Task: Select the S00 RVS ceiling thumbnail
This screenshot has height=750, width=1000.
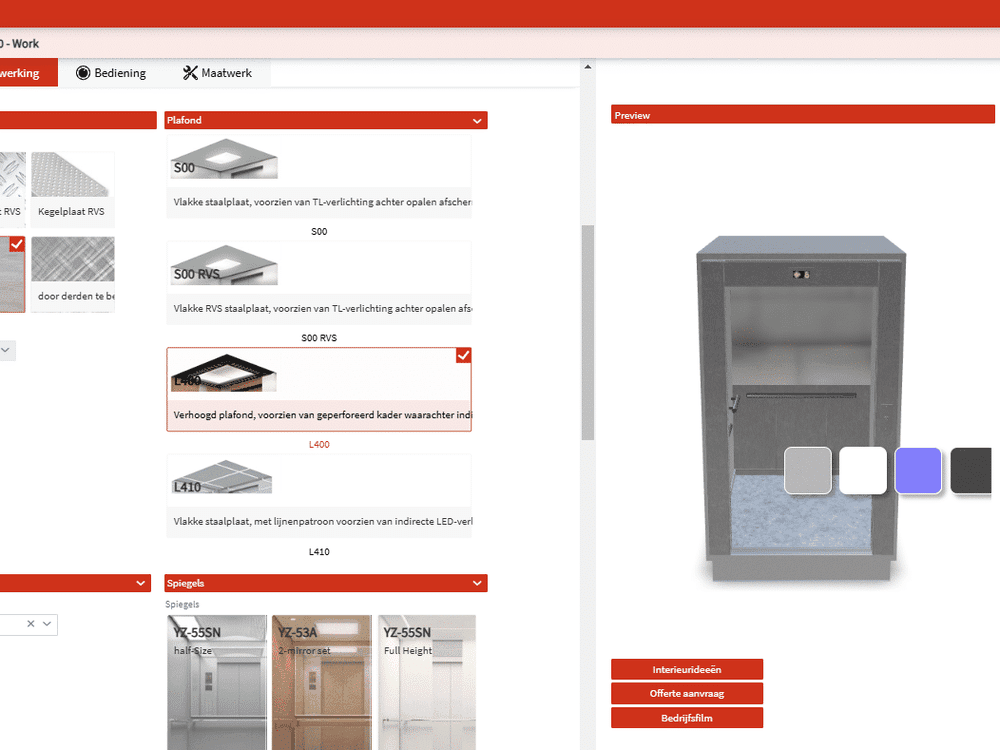Action: tap(224, 265)
